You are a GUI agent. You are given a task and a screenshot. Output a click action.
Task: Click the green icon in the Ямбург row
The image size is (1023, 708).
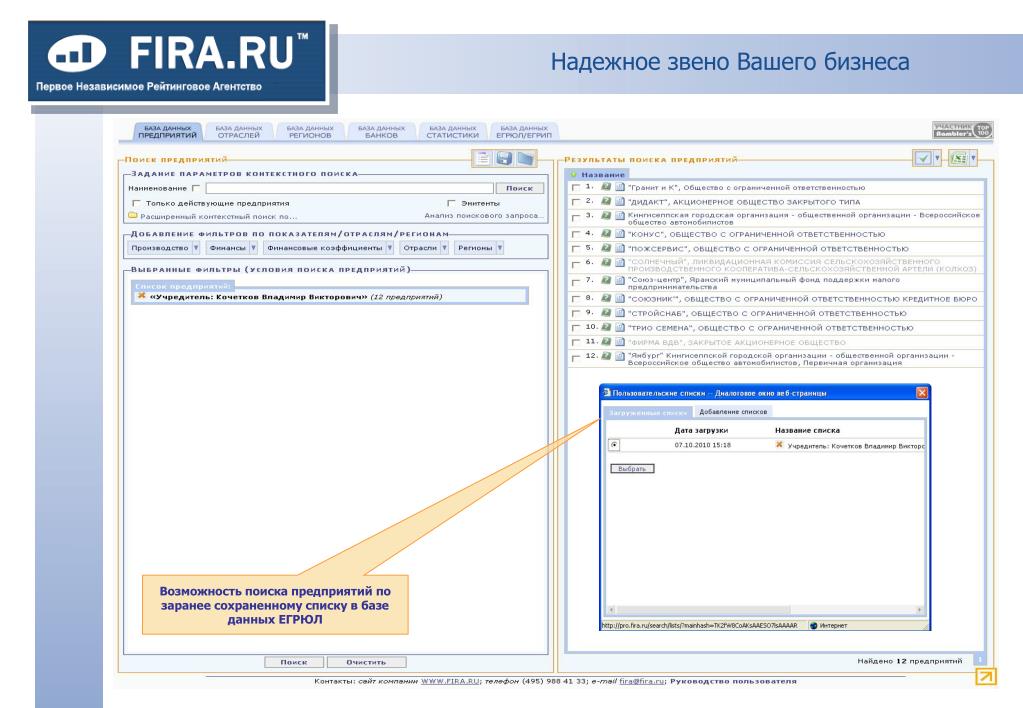tap(606, 356)
